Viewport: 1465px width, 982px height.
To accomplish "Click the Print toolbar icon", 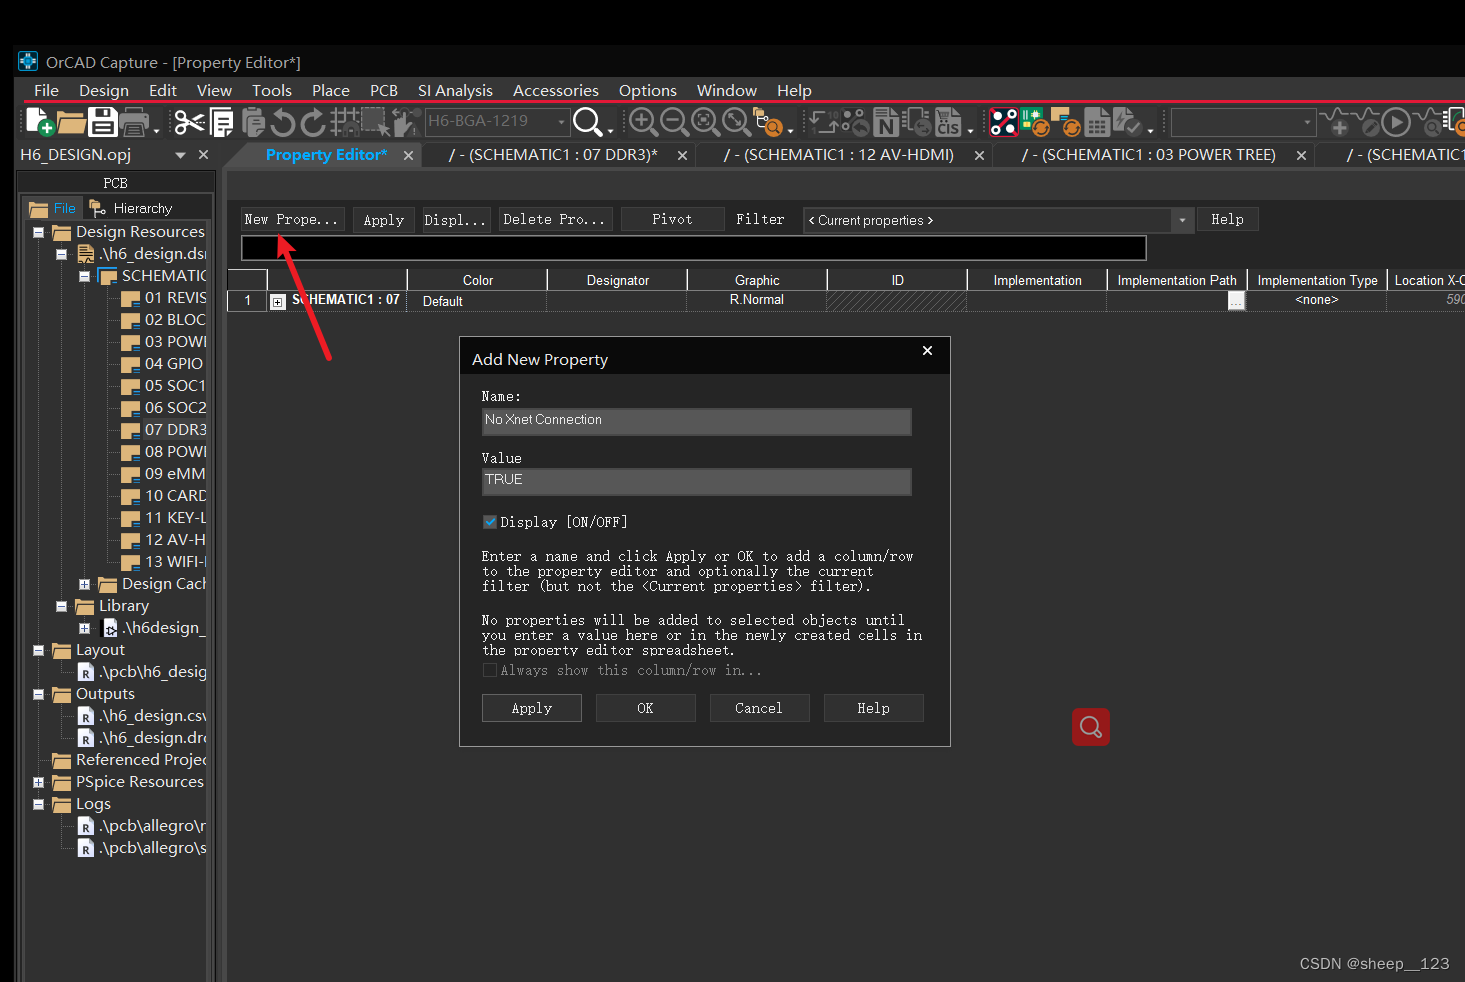I will click(x=134, y=122).
